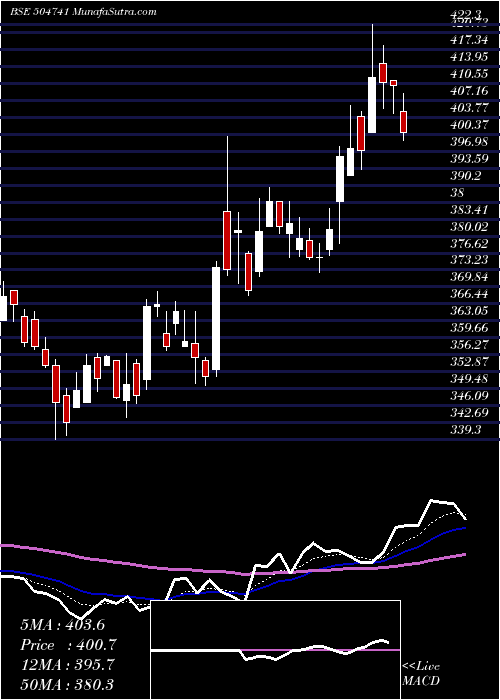
Task: Click the 383.41 price label
Action: (469, 210)
